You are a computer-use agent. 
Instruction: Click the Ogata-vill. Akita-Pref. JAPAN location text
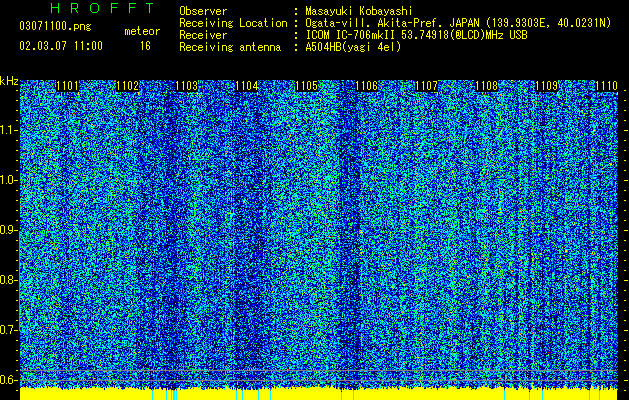pos(458,23)
